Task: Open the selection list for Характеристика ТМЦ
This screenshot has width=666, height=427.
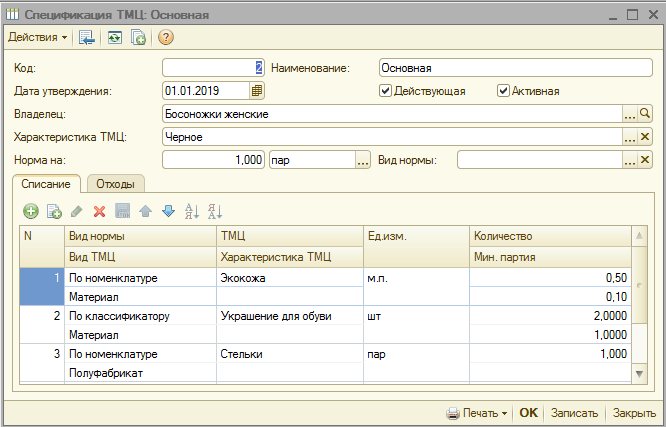Action: click(x=630, y=137)
